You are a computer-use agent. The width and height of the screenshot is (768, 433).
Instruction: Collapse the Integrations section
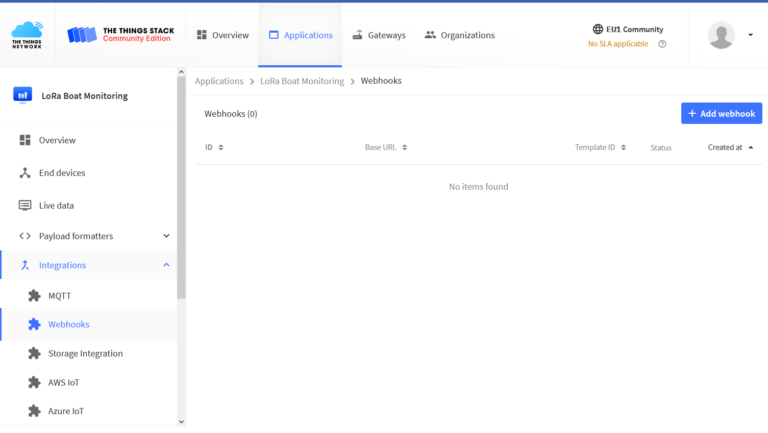point(166,265)
